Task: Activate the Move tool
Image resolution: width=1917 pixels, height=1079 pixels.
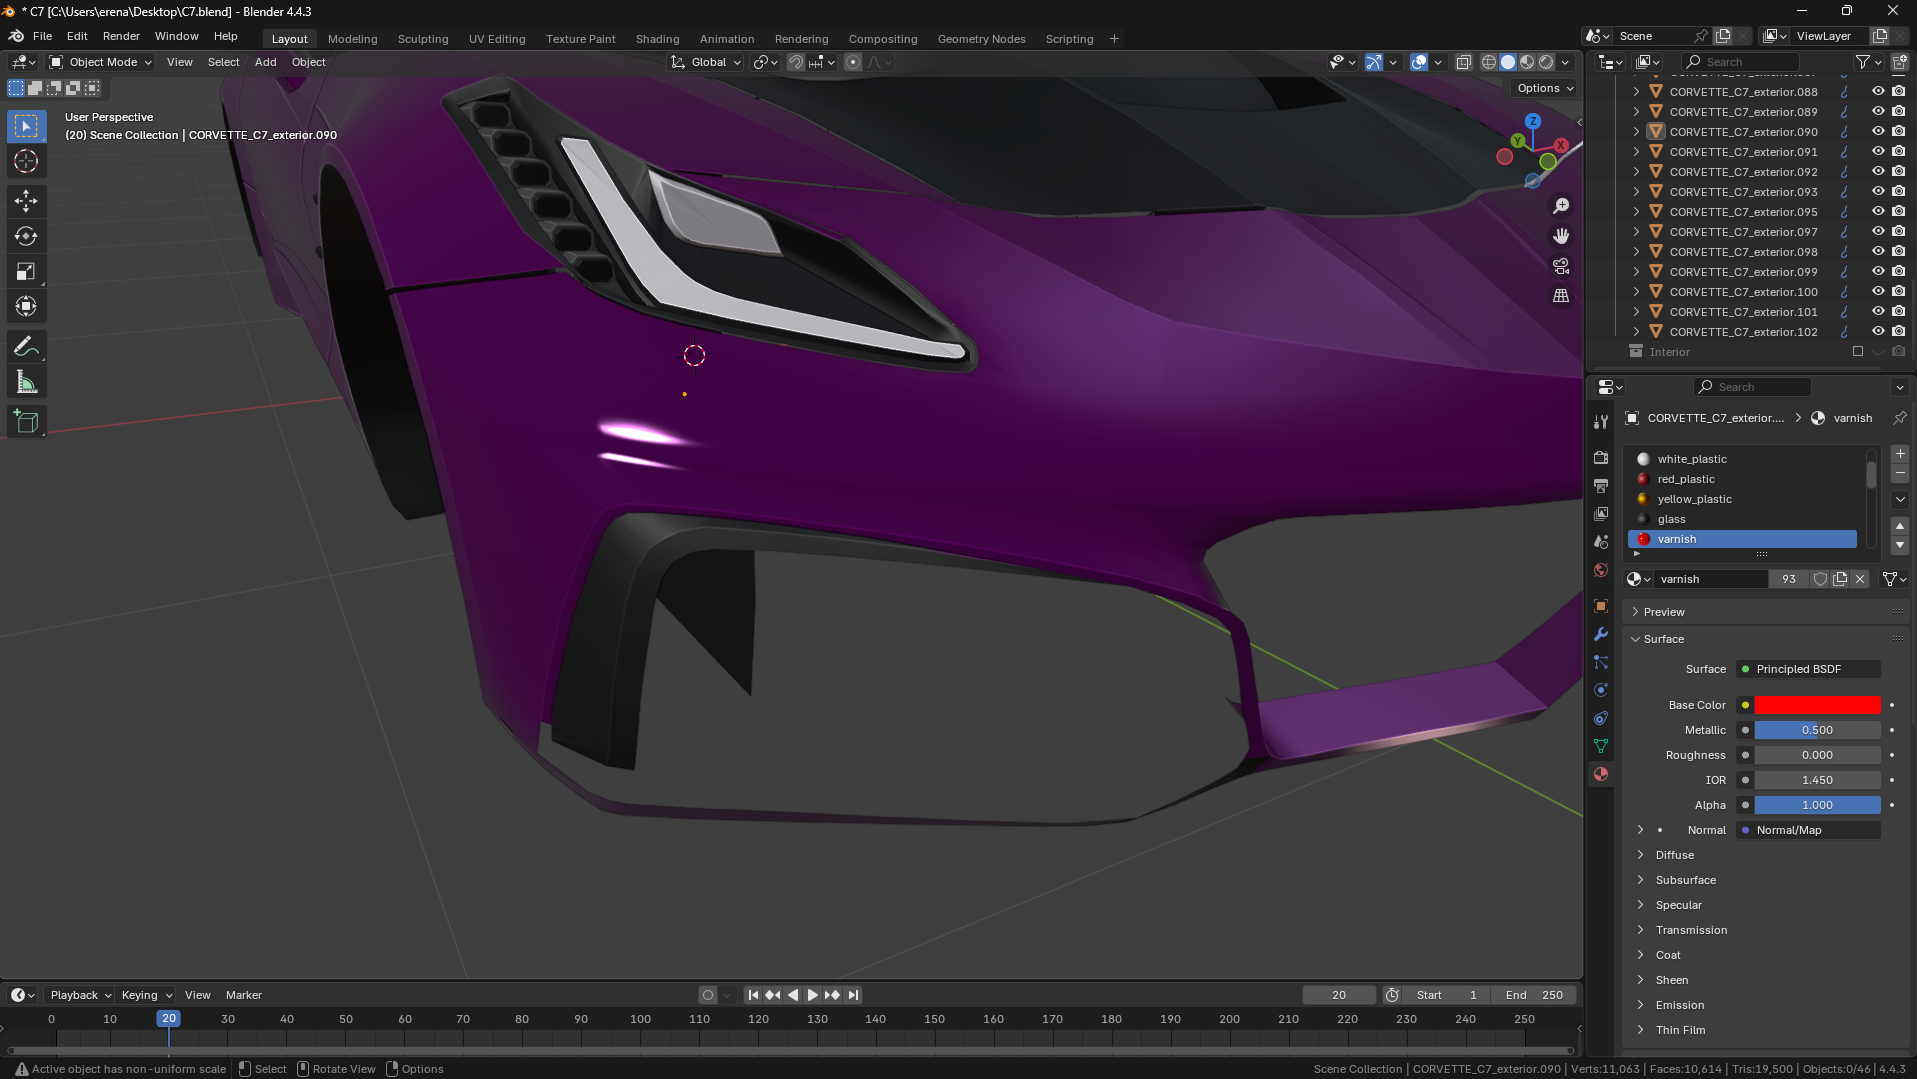Action: [26, 201]
